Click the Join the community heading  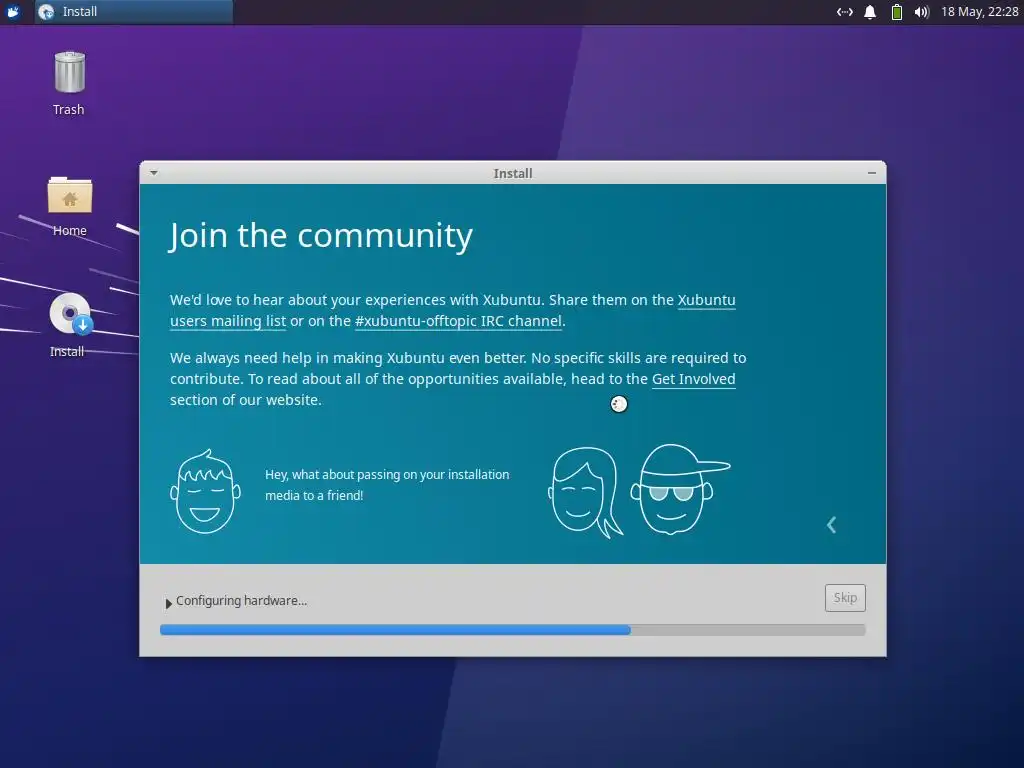(x=321, y=236)
